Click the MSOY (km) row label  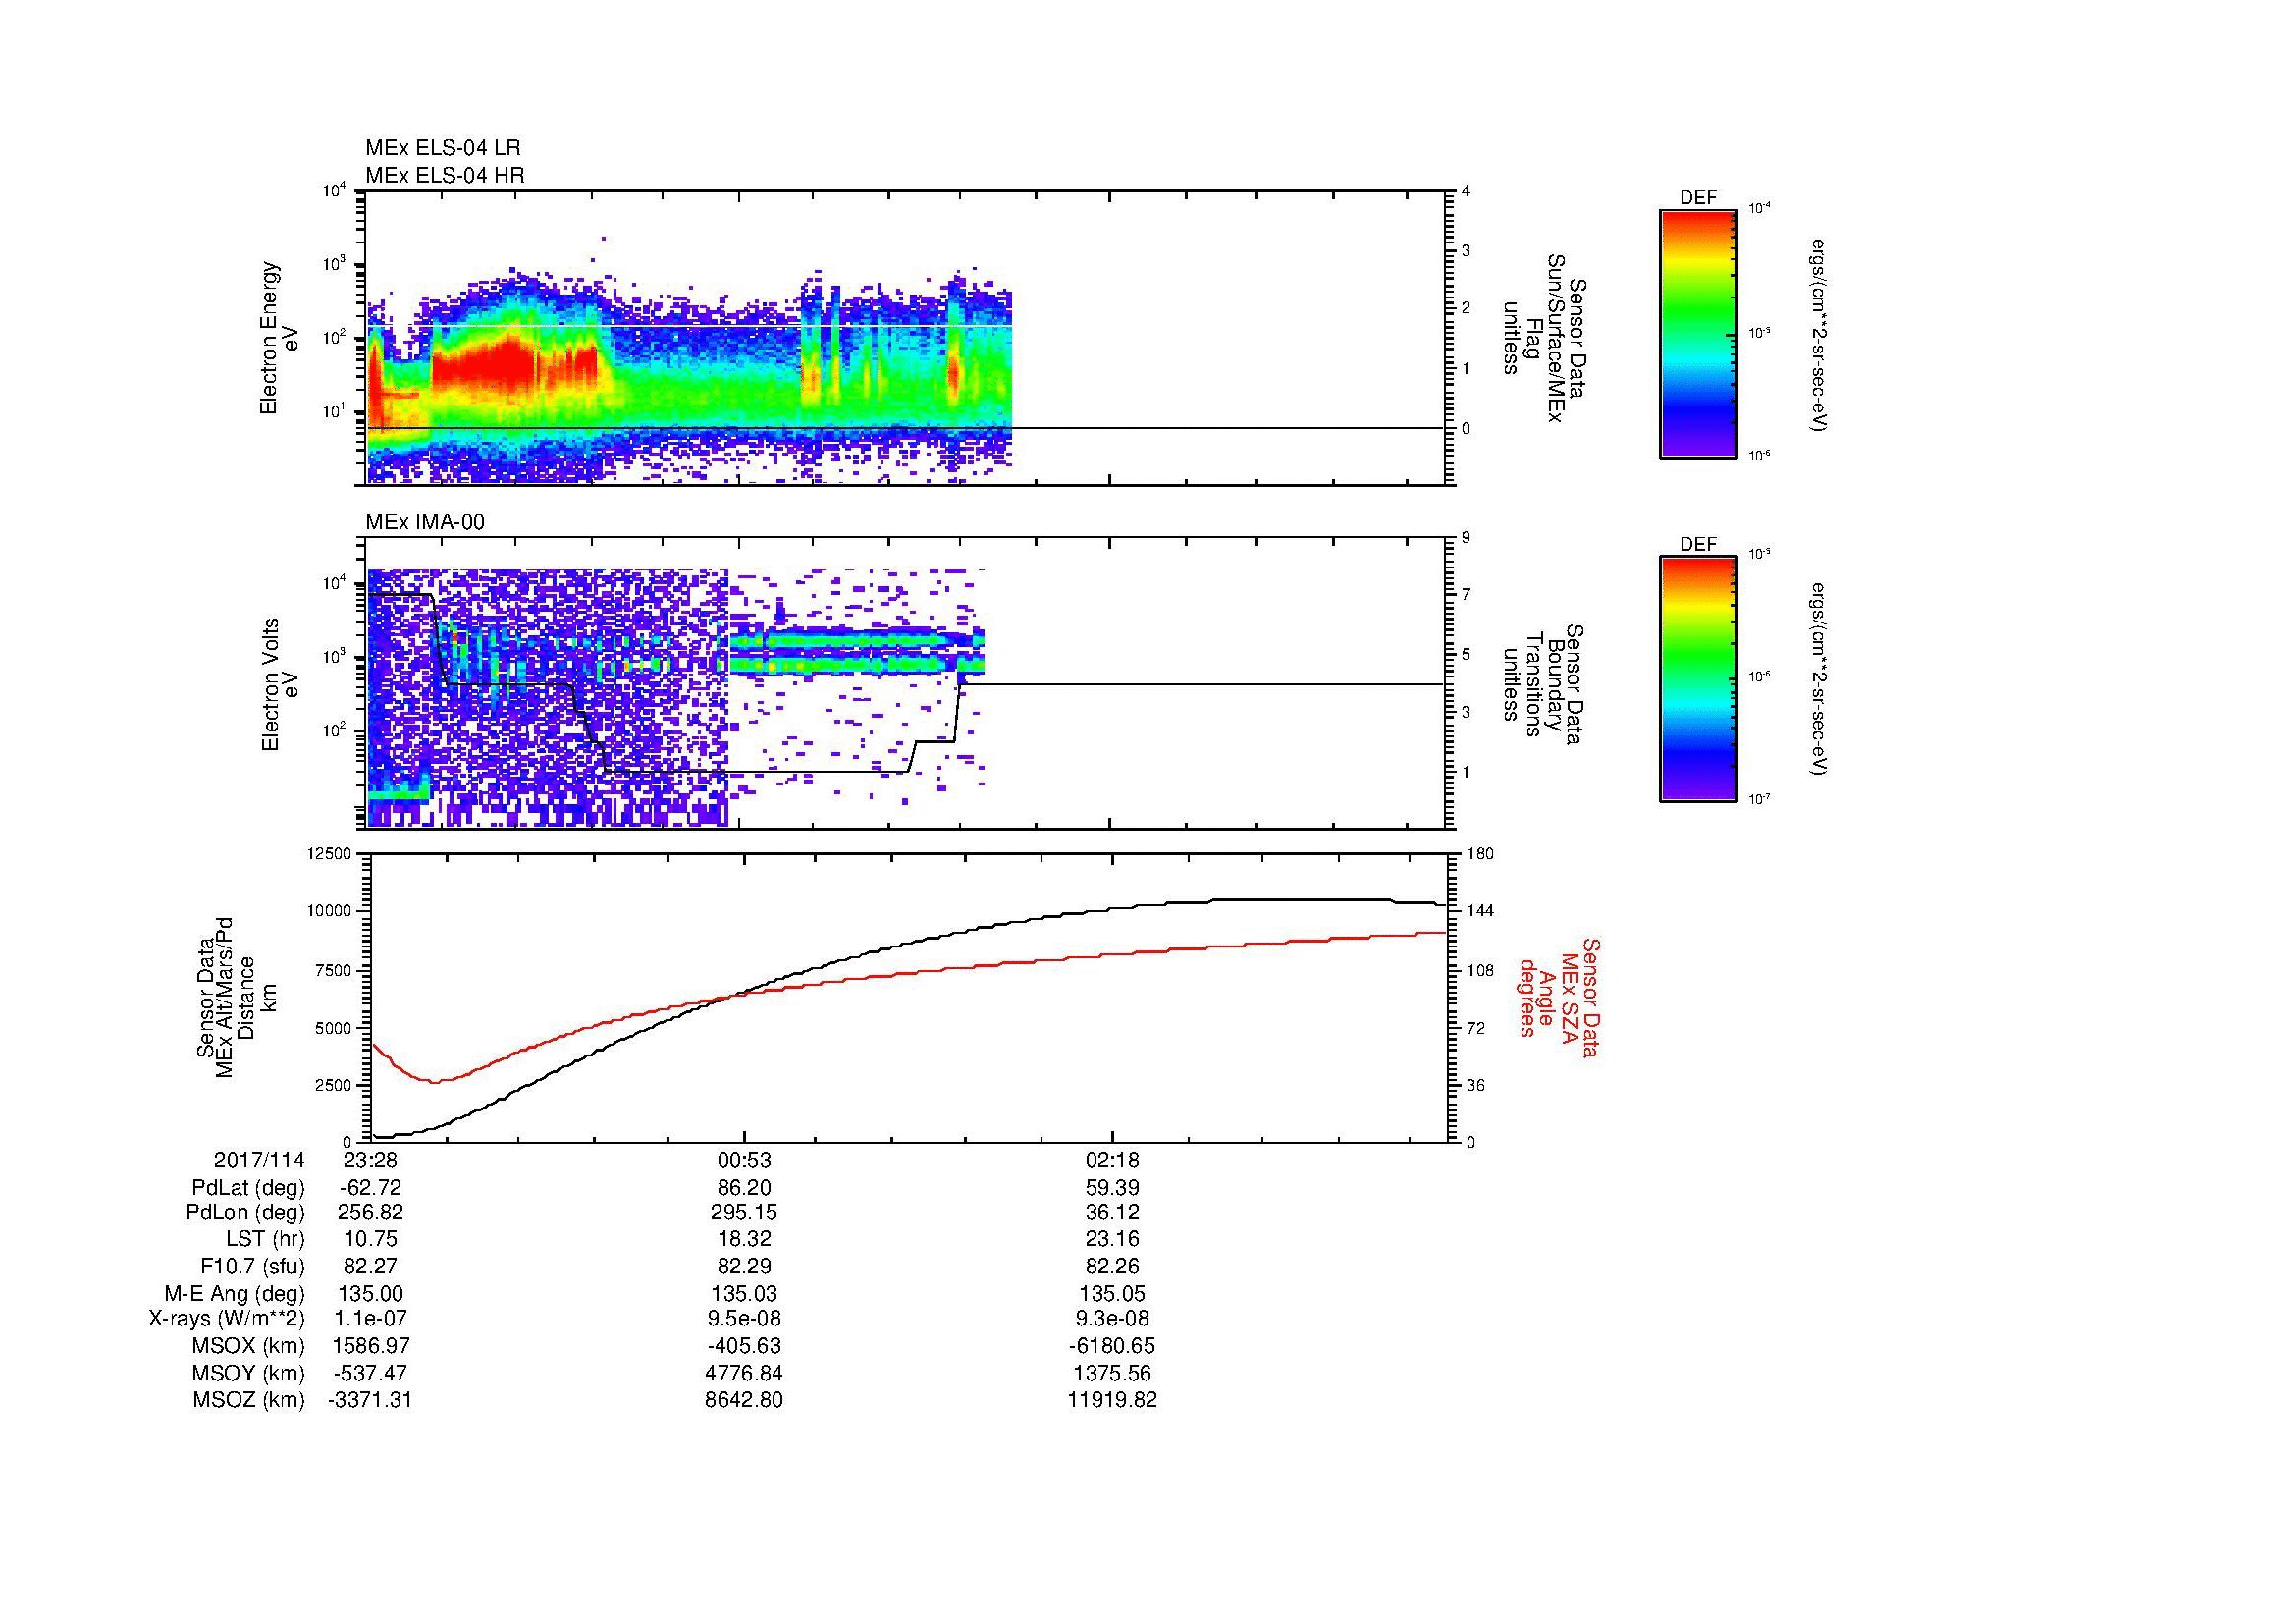pos(249,1373)
